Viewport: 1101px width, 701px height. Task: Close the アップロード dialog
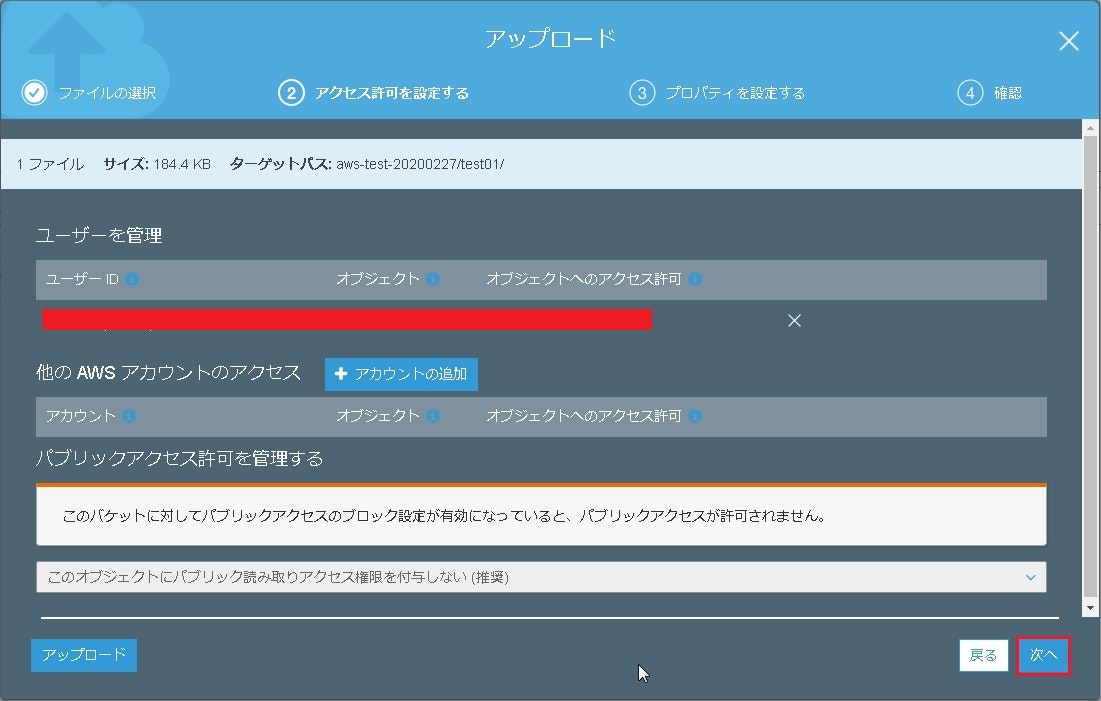(1069, 41)
